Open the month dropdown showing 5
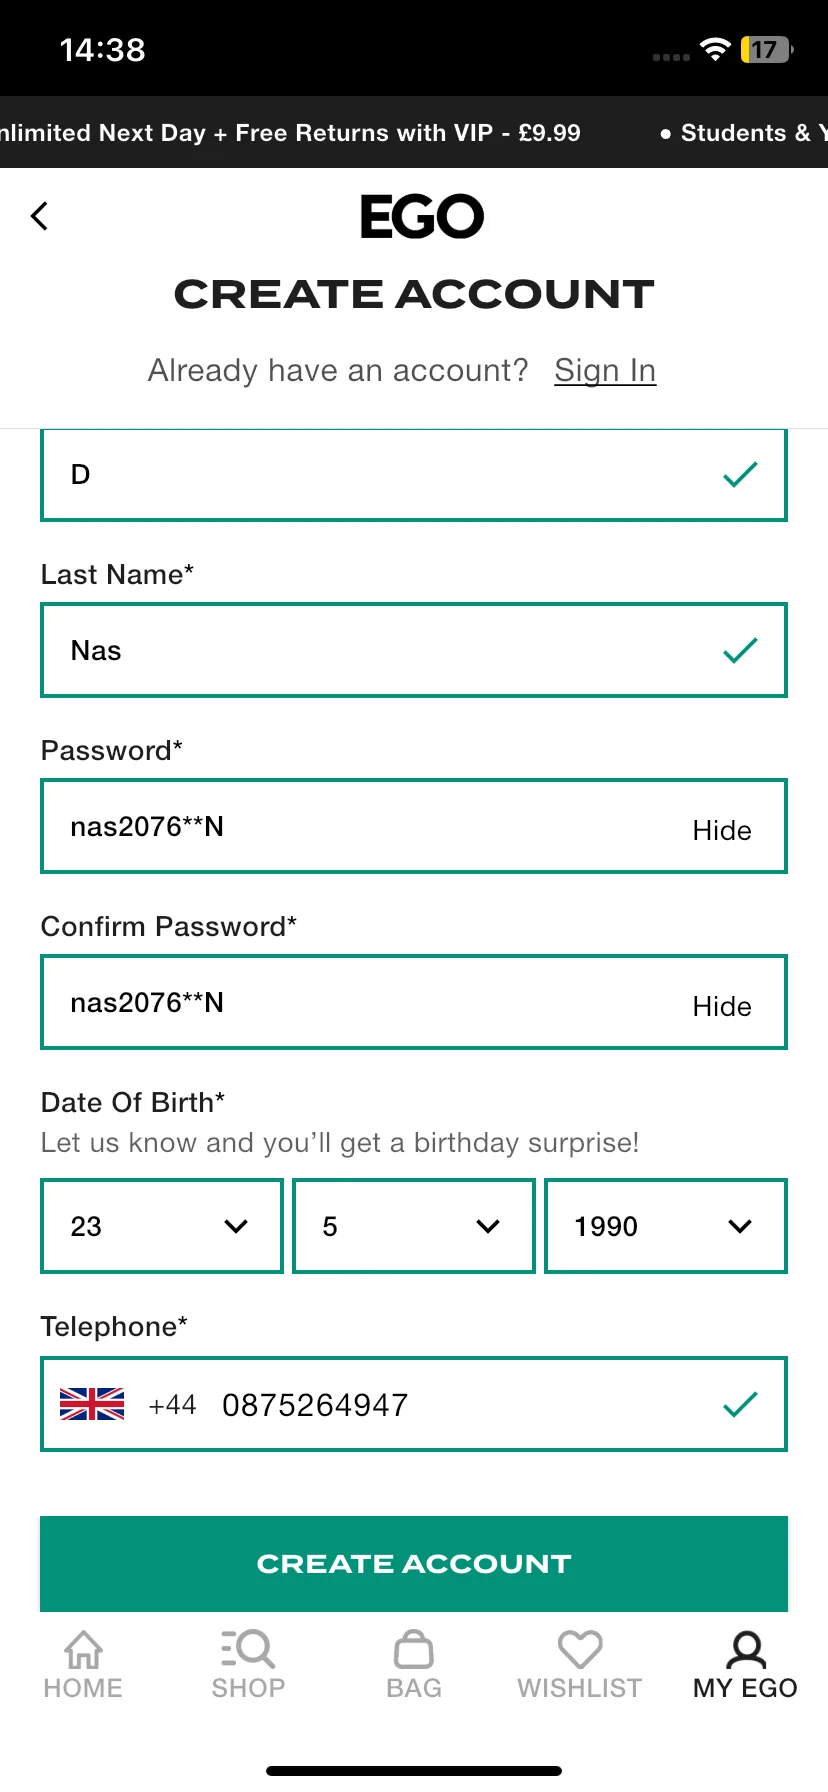The image size is (828, 1792). [x=414, y=1226]
